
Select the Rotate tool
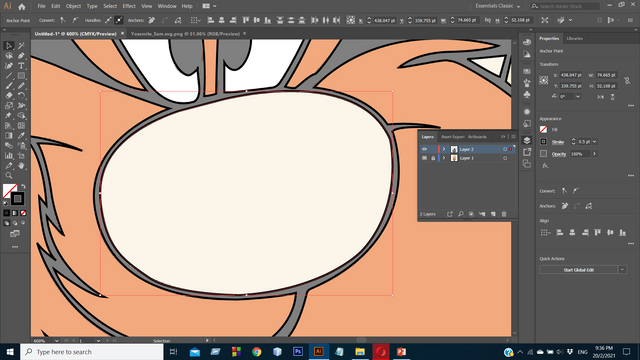21,96
